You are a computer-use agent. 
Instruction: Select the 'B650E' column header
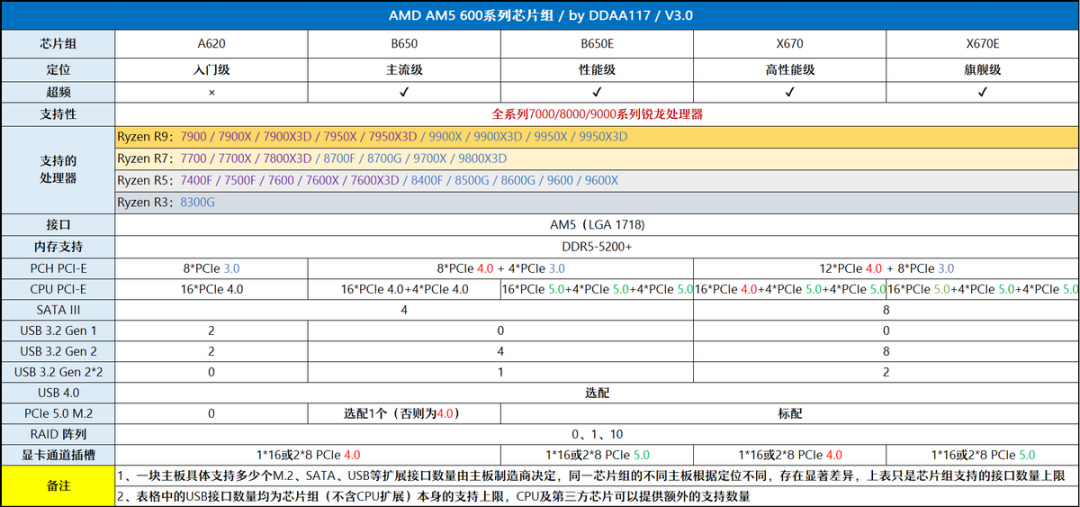click(596, 44)
